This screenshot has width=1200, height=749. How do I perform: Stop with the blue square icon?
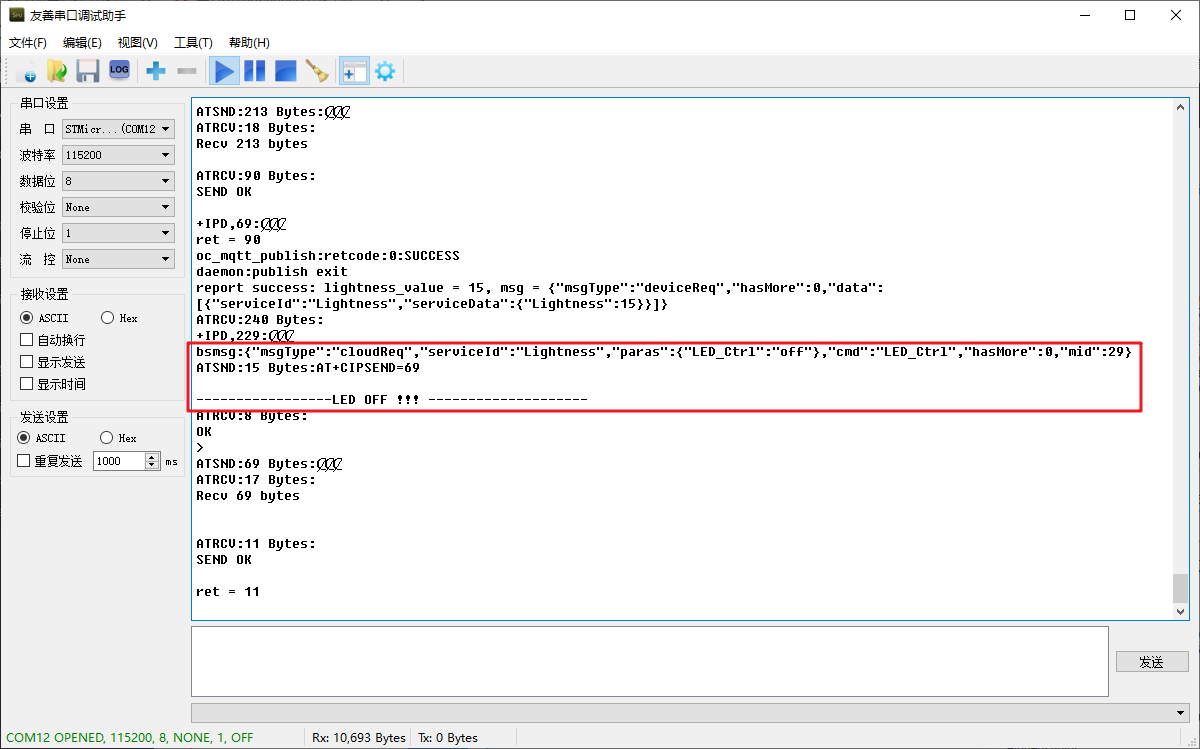[286, 71]
